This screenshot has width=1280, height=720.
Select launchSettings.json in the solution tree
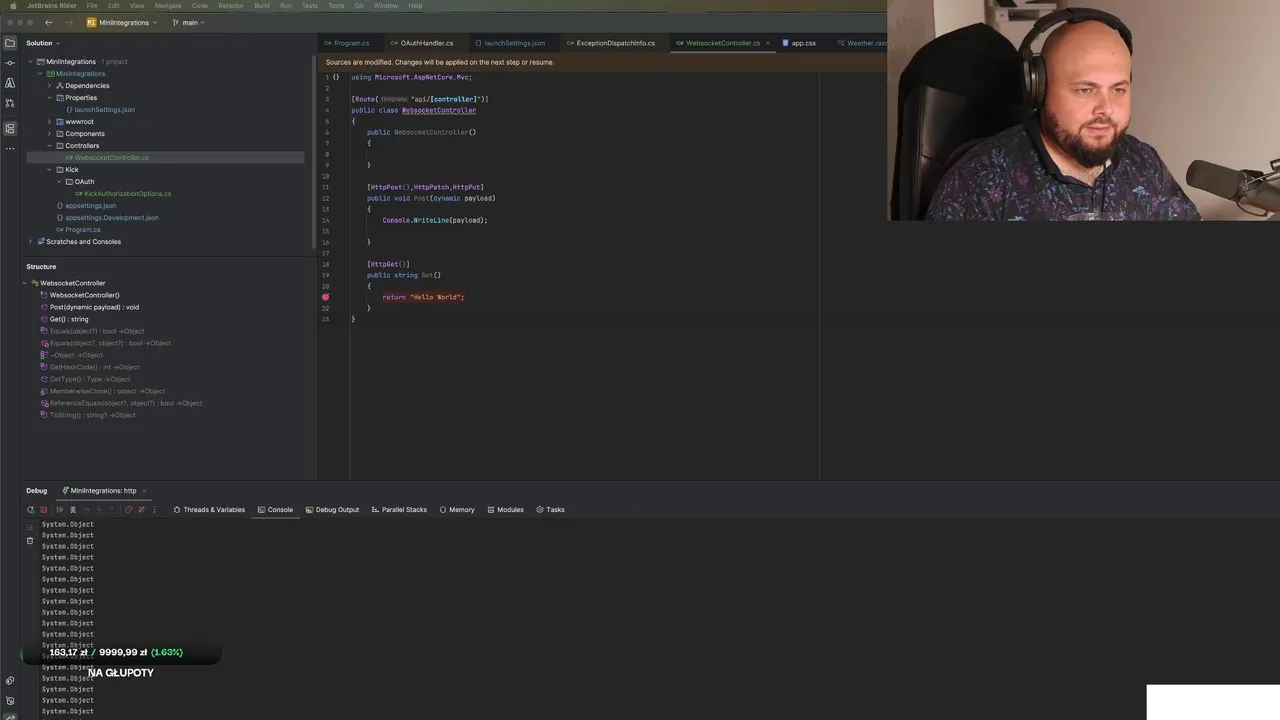tap(104, 110)
